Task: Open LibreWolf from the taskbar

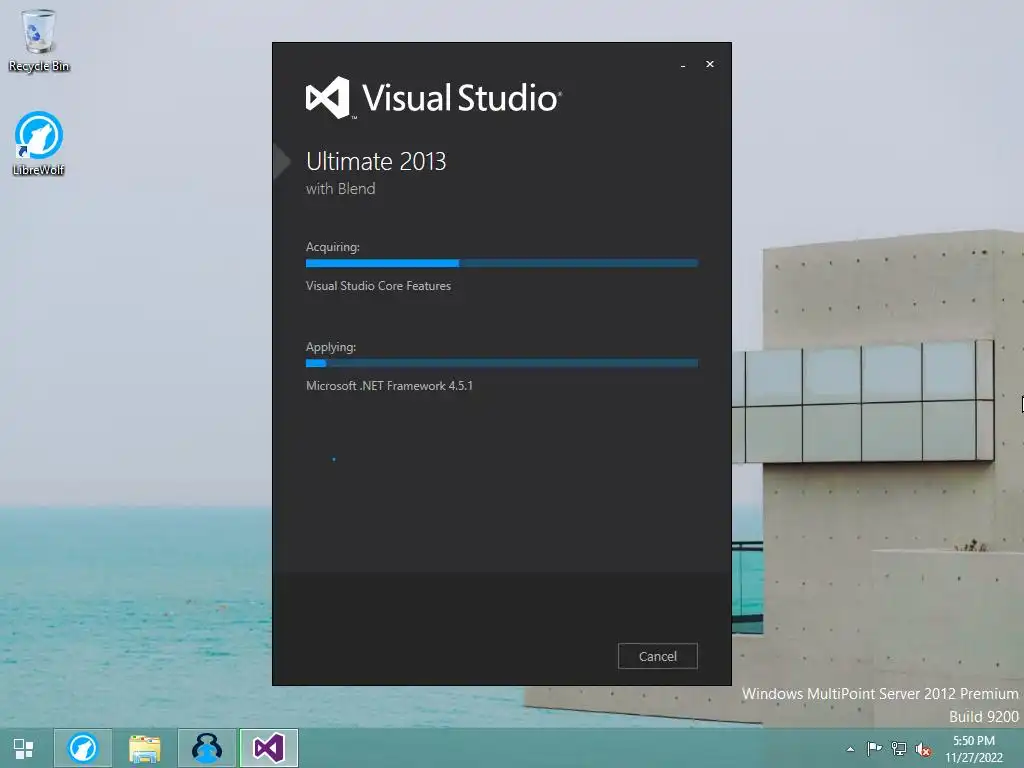Action: pyautogui.click(x=83, y=748)
